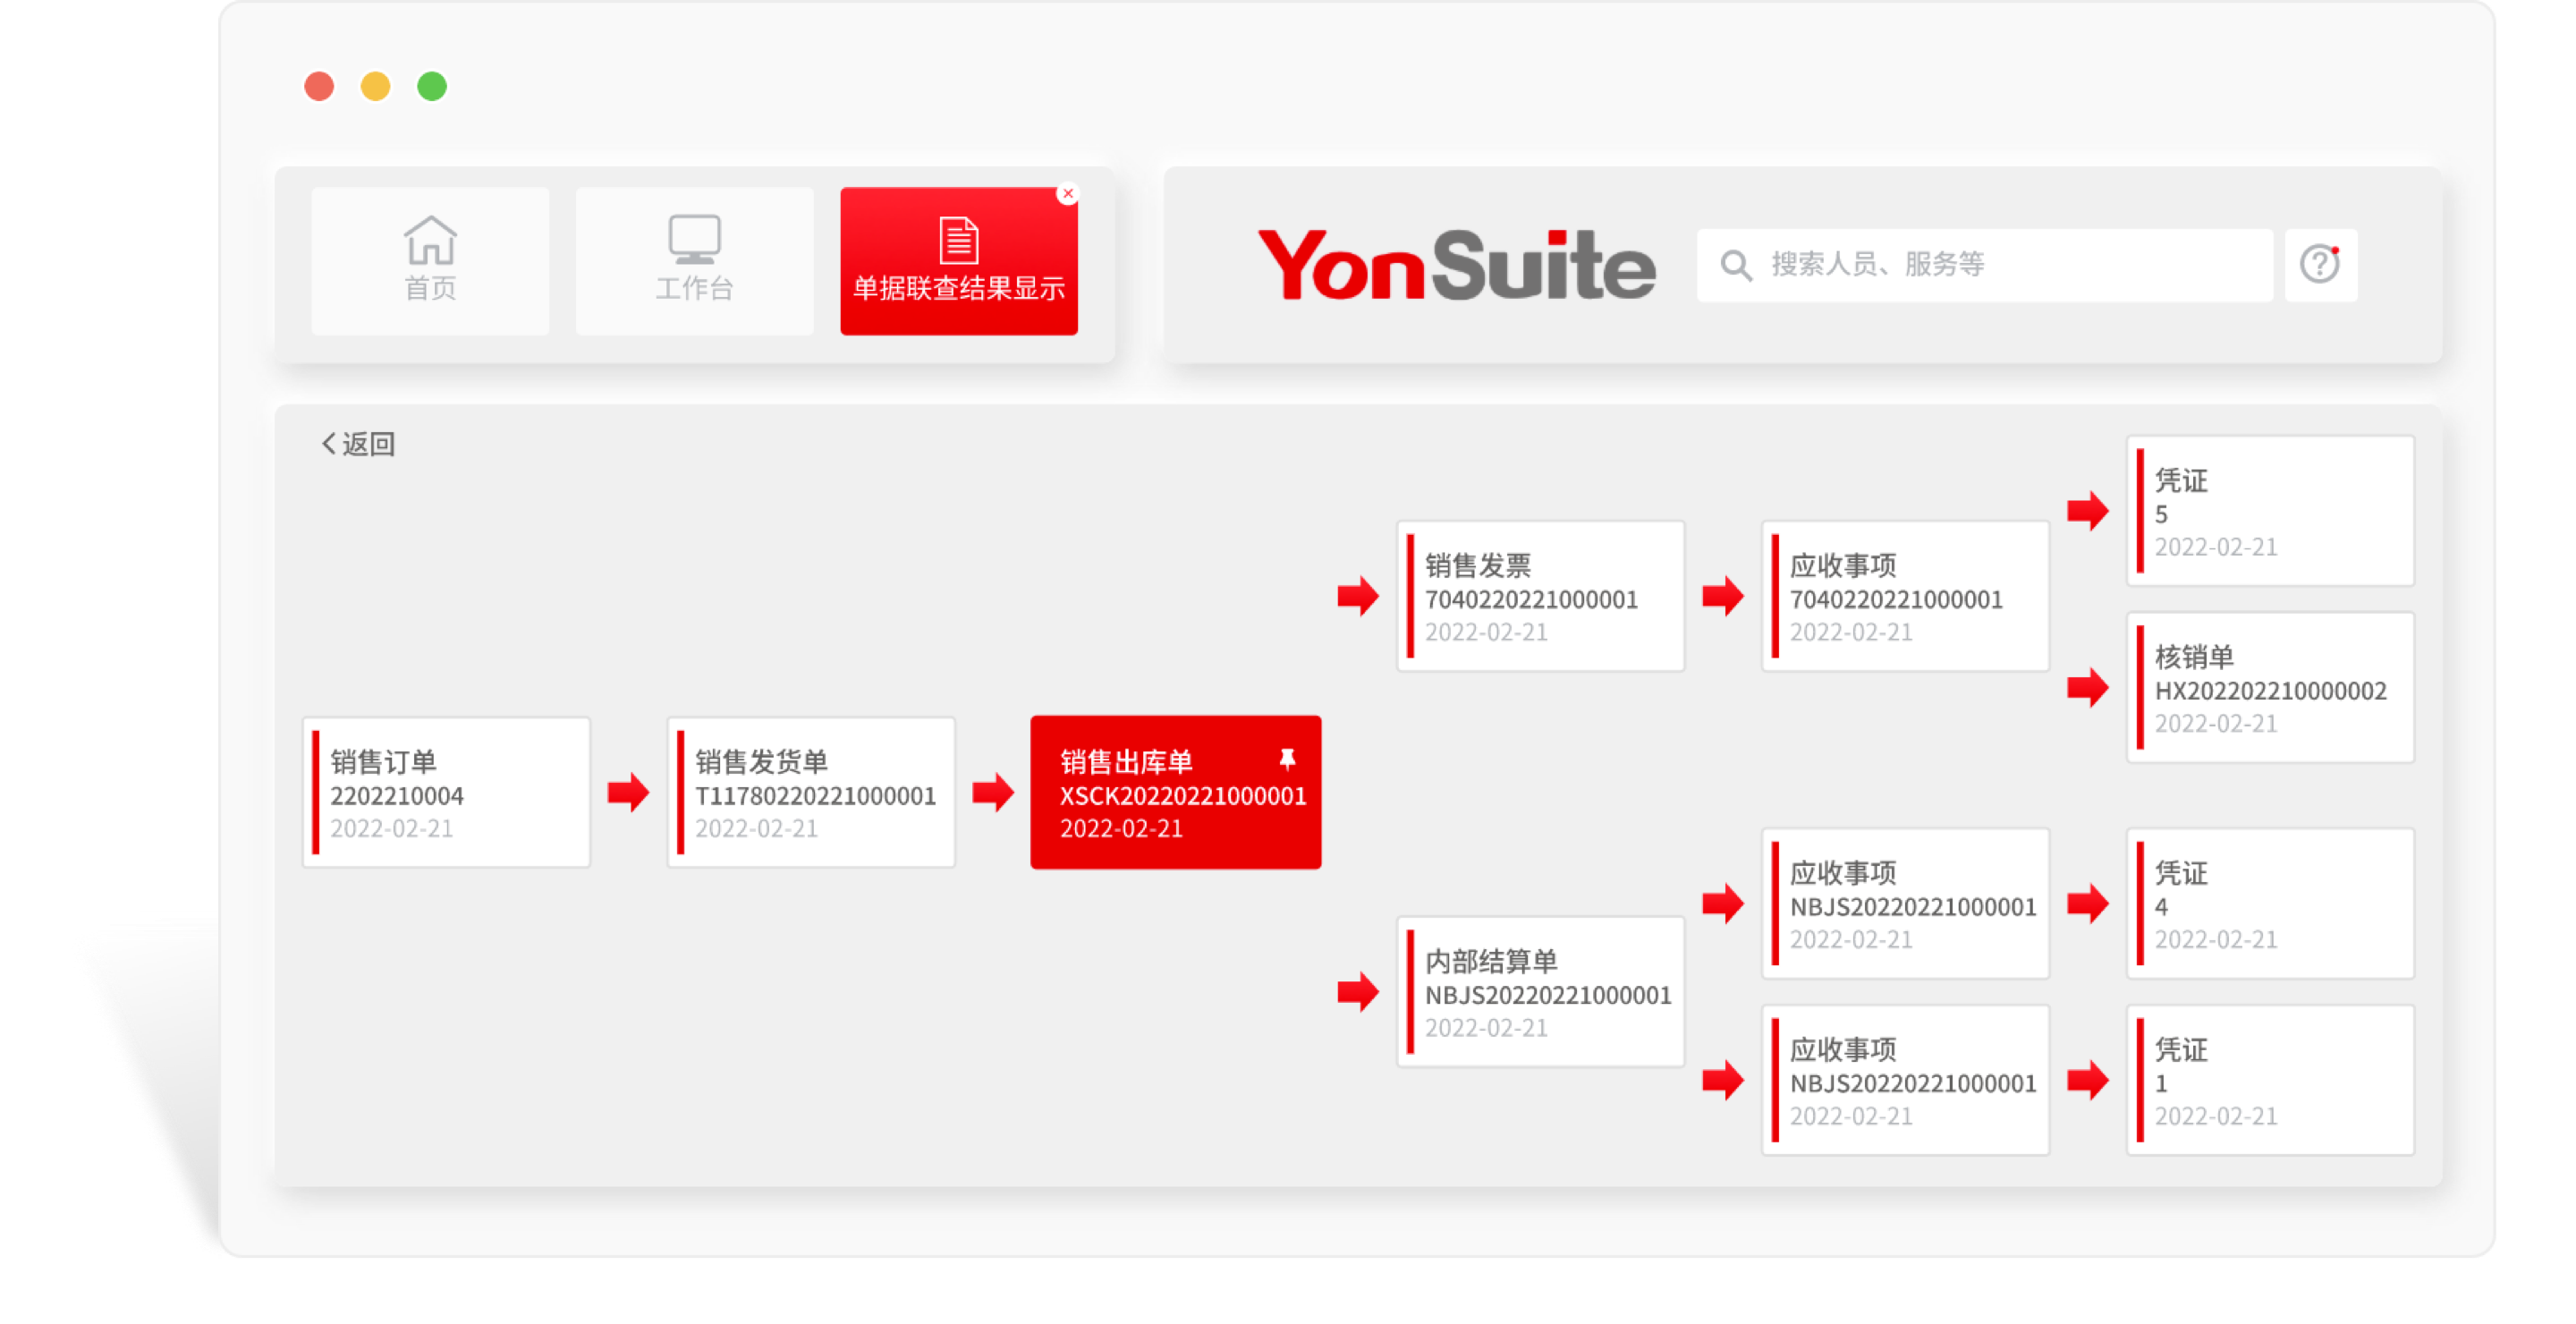Screen dimensions: 2576x1324
Task: Open the 工作台 workbench monitor icon
Action: pos(694,240)
